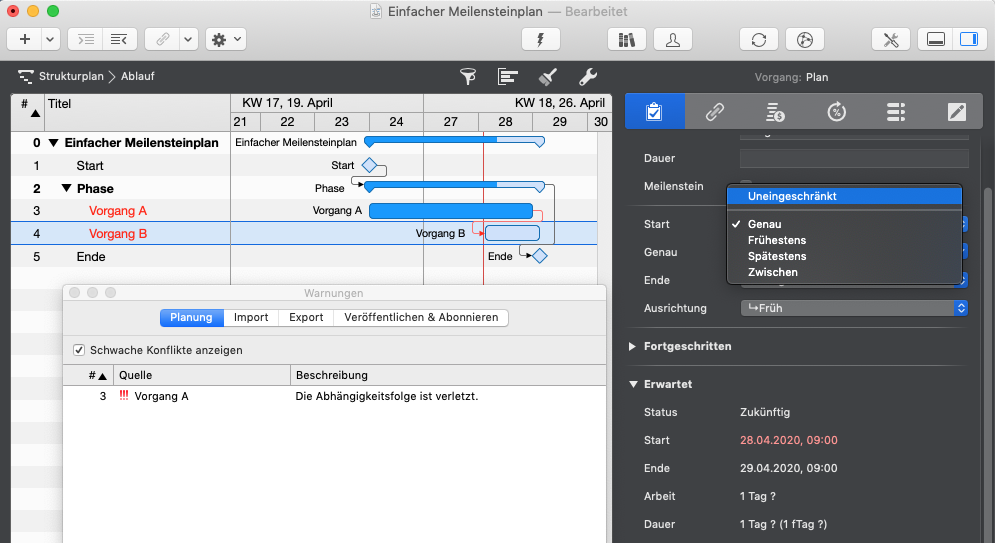Image resolution: width=995 pixels, height=543 pixels.
Task: Uncheck Schwache Konflikte anzeigen checkbox
Action: tap(79, 351)
